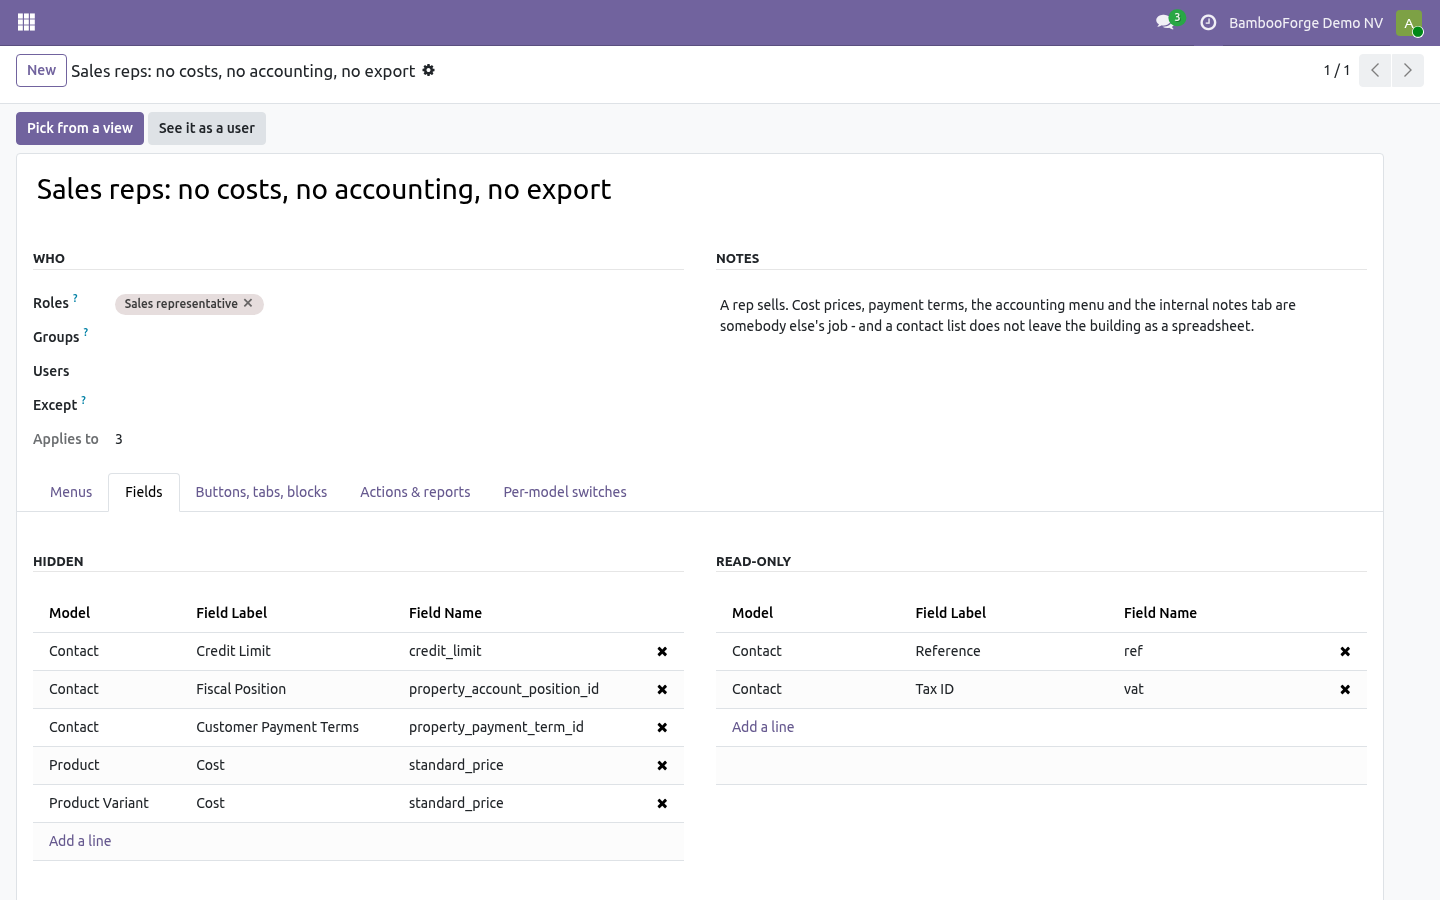Image resolution: width=1440 pixels, height=900 pixels.
Task: Switch to the Menus tab
Action: point(71,492)
